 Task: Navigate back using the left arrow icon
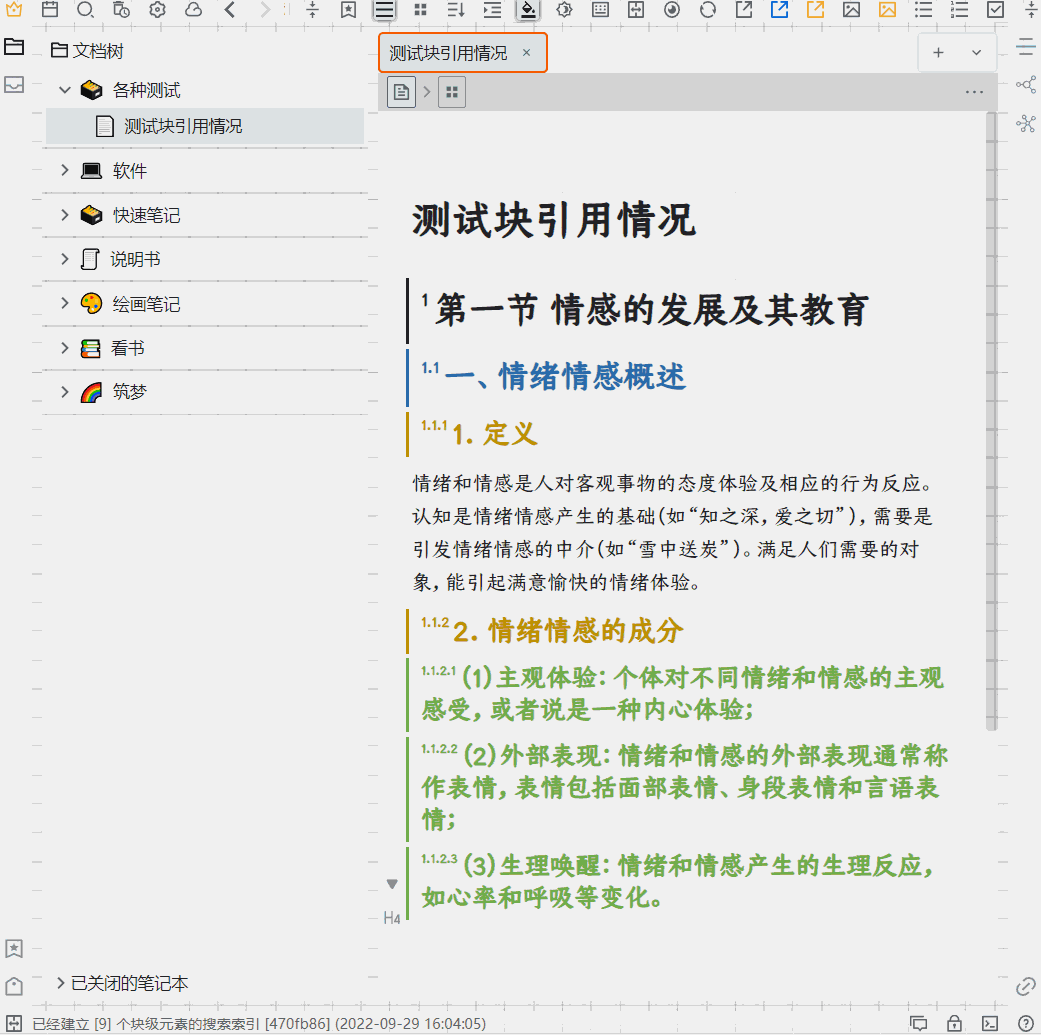coord(230,10)
